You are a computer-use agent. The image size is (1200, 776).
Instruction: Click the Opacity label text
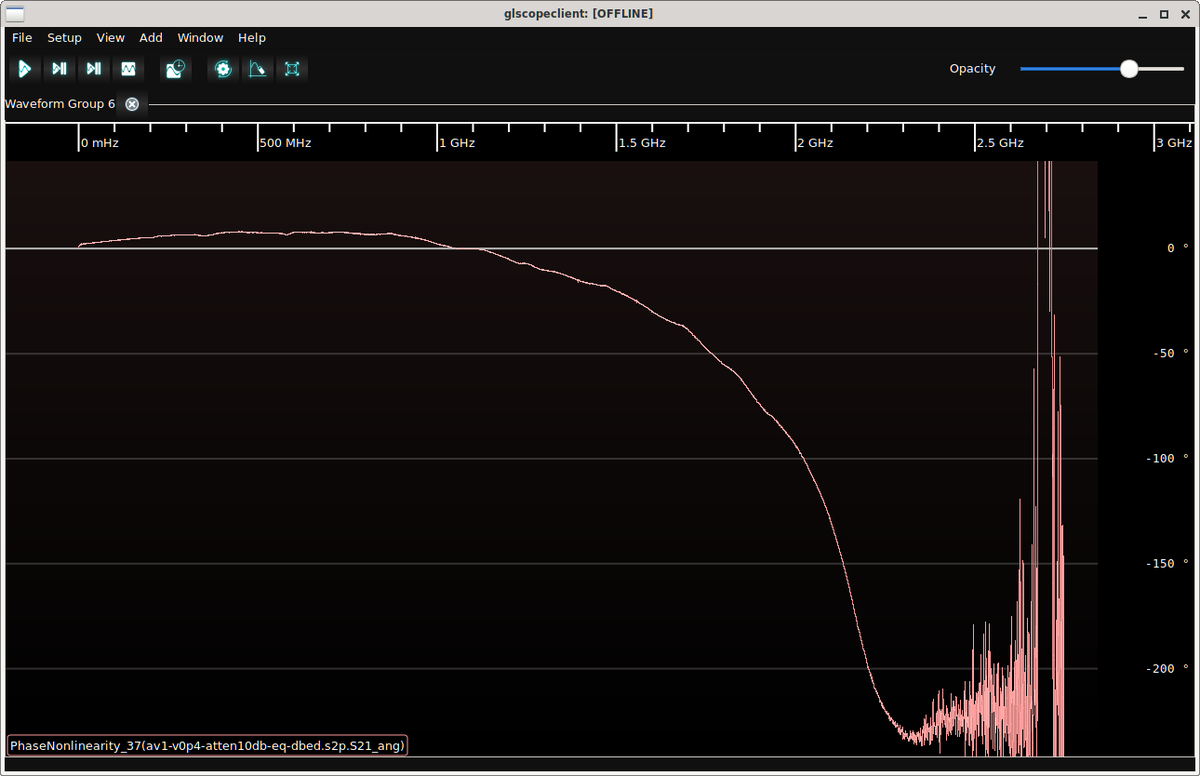coord(973,69)
